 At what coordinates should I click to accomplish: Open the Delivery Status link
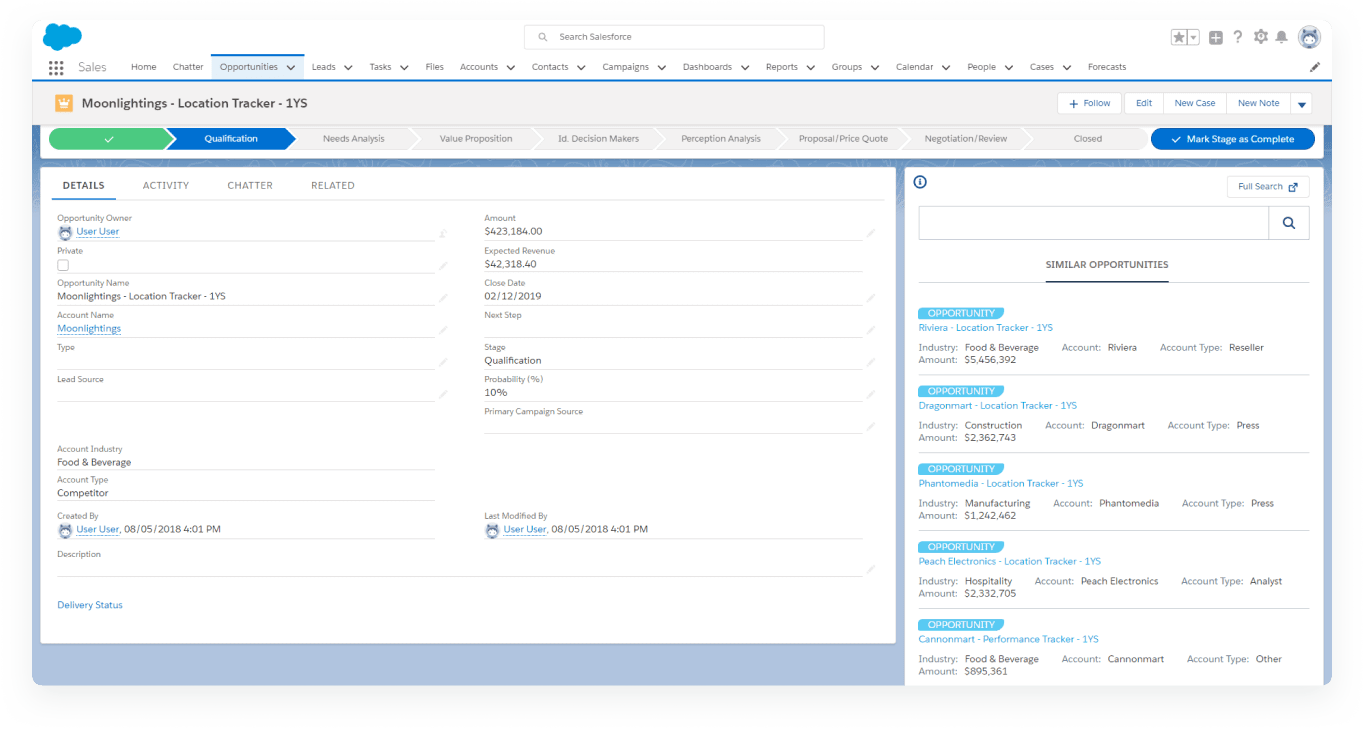90,605
